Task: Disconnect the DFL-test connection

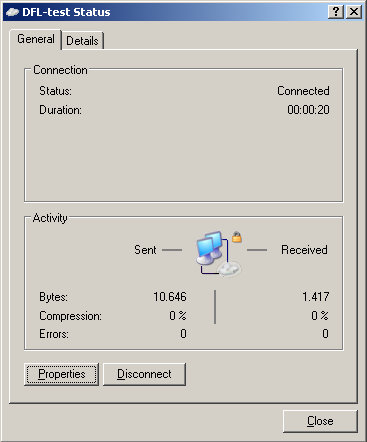Action: [x=144, y=374]
